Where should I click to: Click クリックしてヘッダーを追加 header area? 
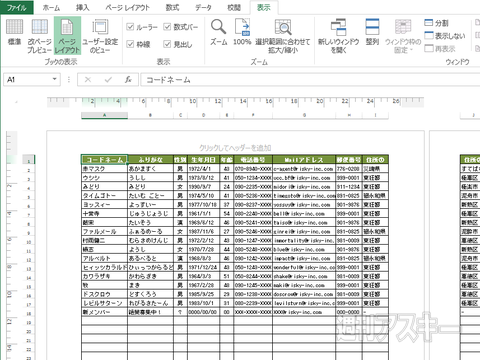coord(235,148)
